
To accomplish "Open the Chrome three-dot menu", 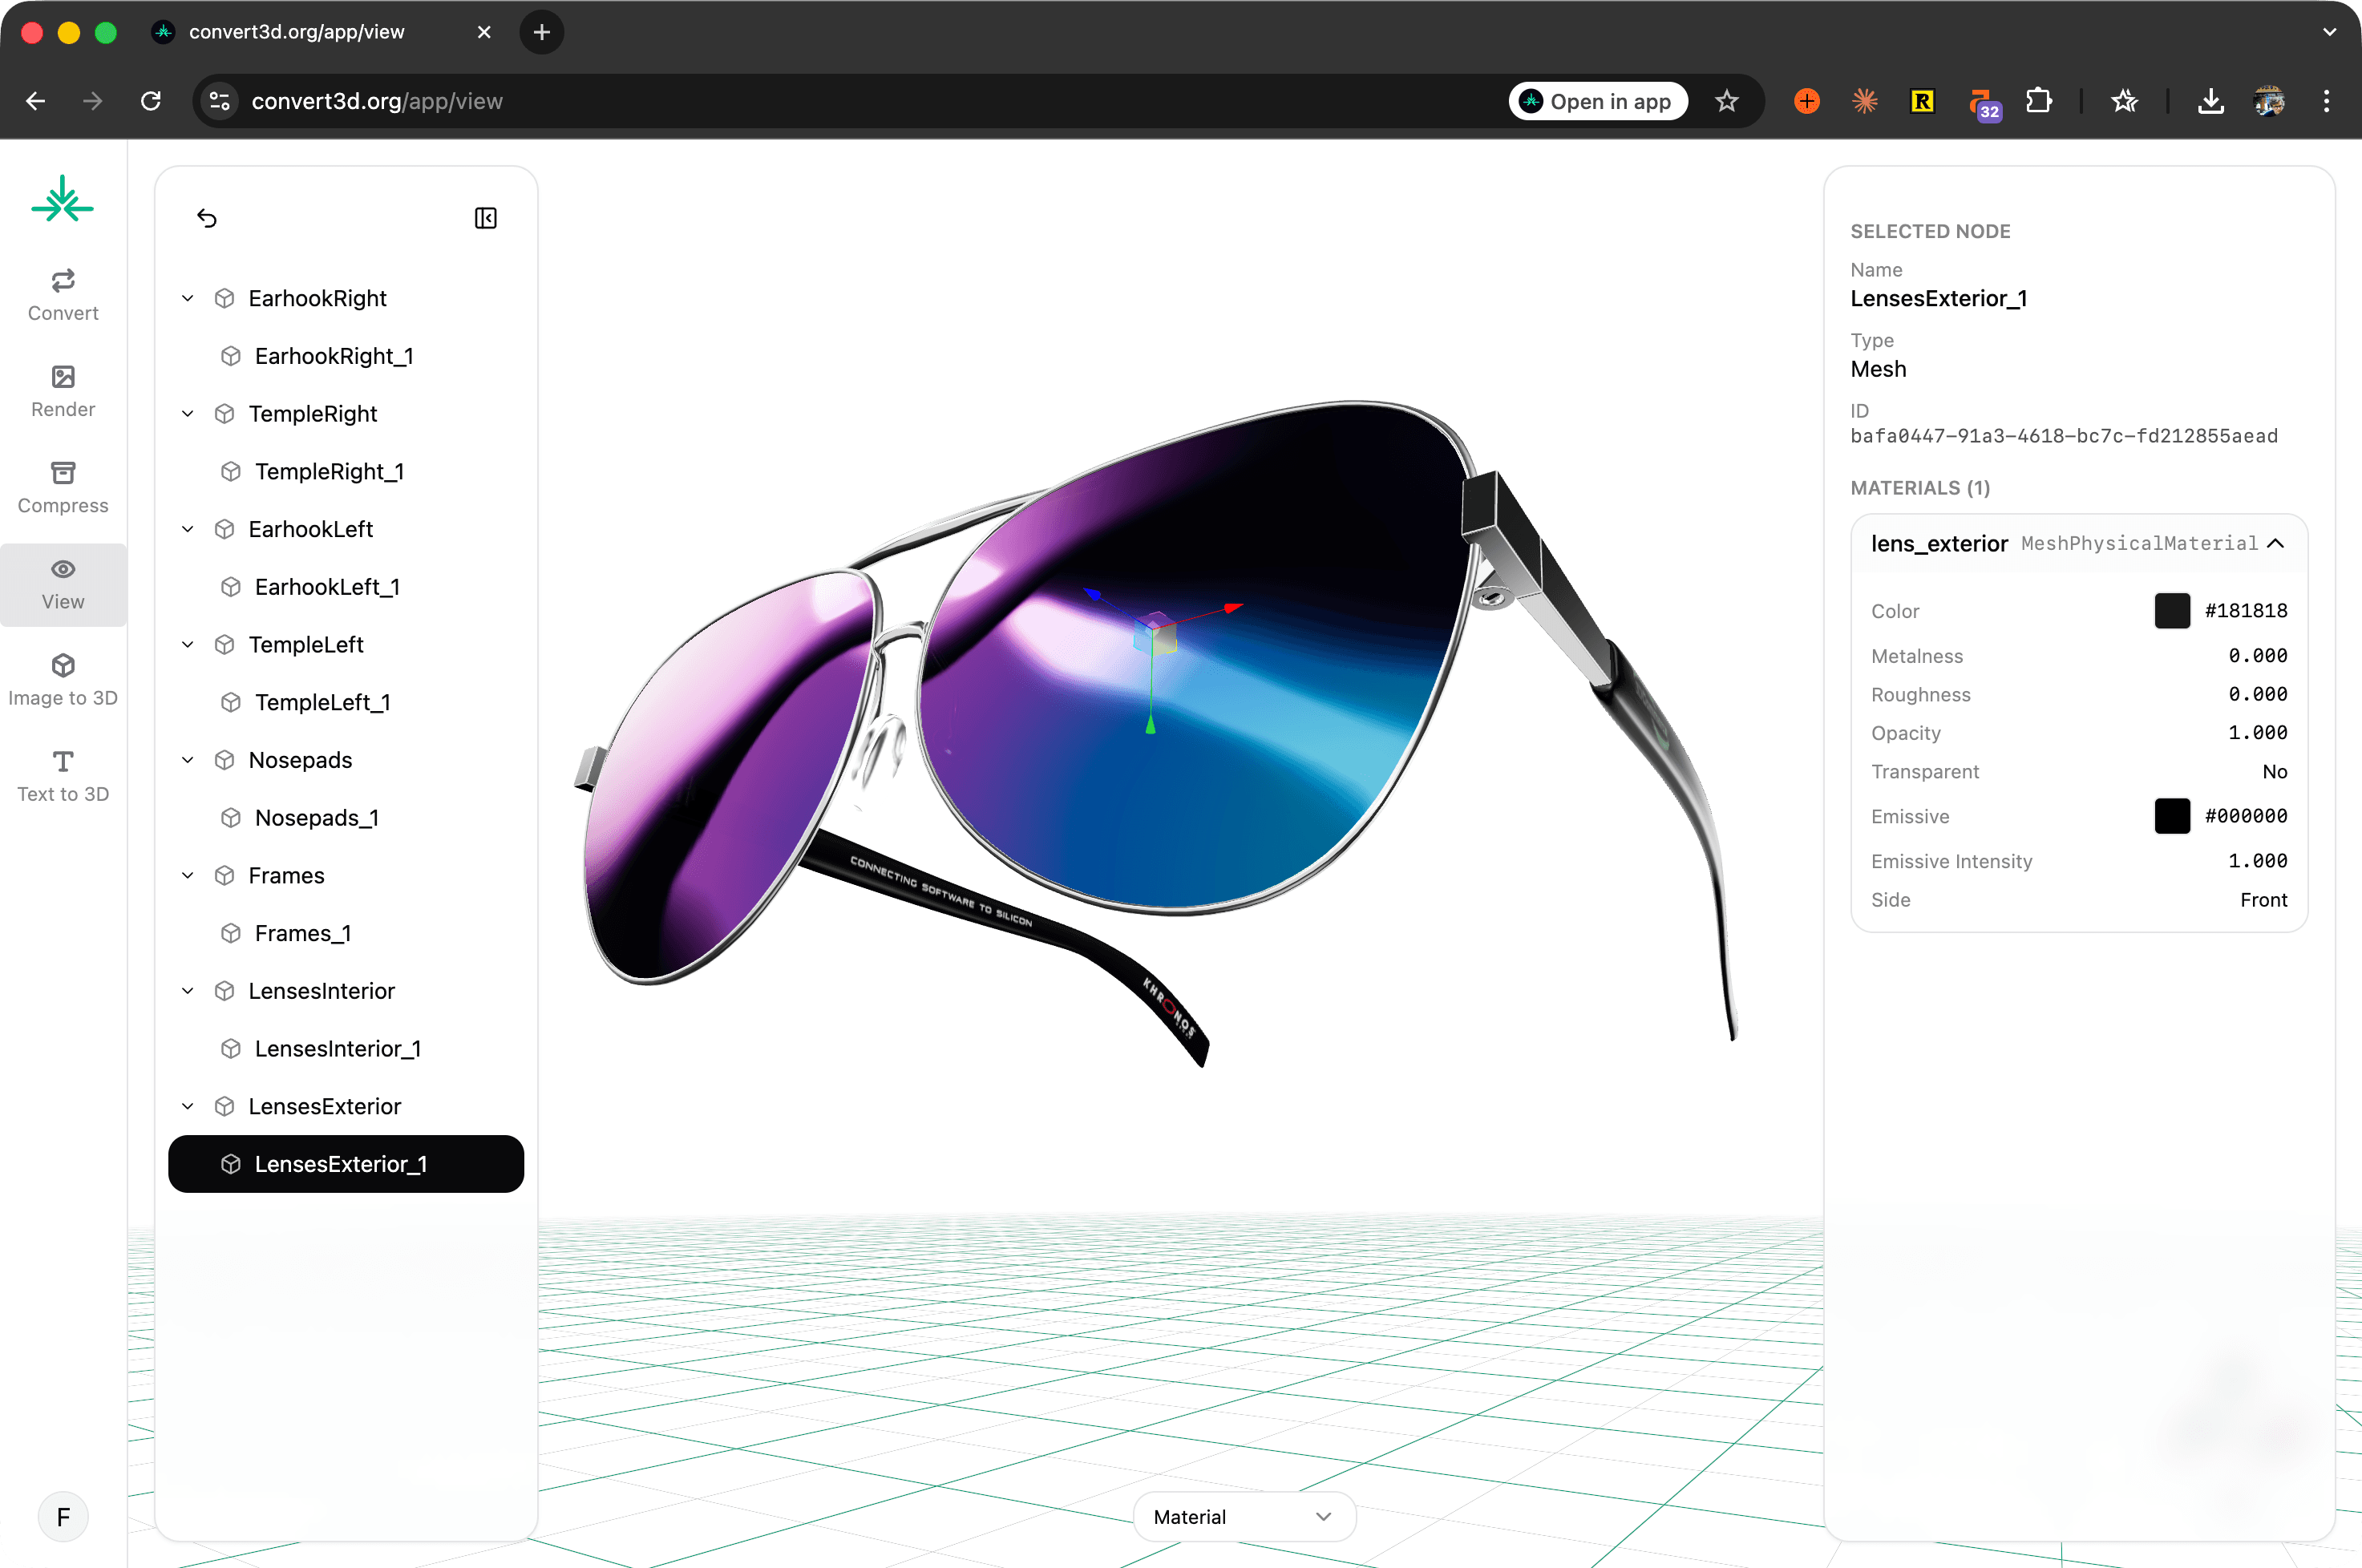I will coord(2327,100).
